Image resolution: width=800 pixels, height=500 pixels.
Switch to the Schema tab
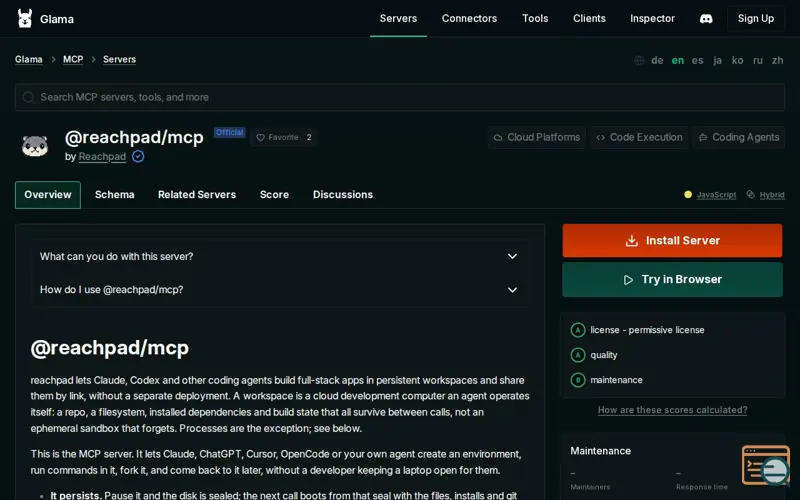[115, 194]
